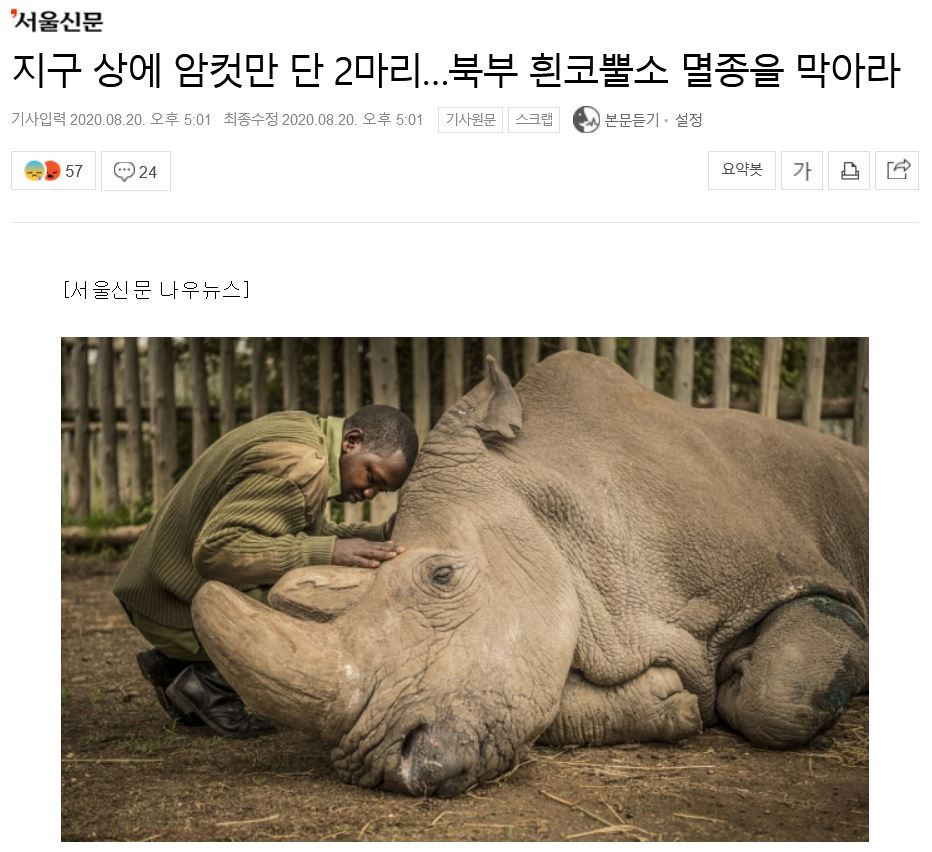
Task: Click the 57 reactions number
Action: coord(74,171)
